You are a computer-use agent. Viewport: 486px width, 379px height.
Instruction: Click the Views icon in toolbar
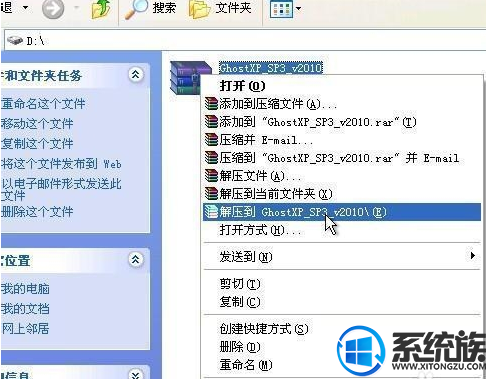[281, 9]
